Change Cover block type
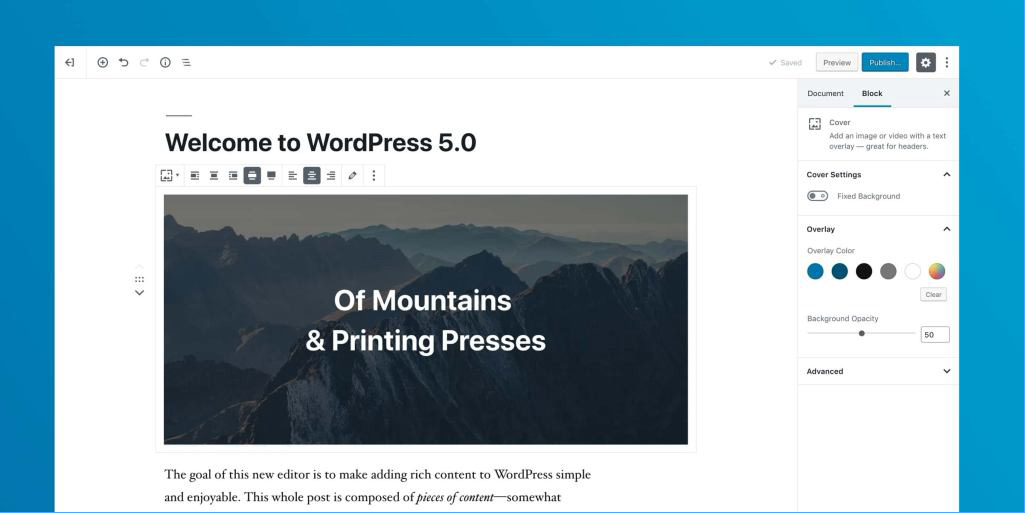The image size is (1025, 513). 169,176
